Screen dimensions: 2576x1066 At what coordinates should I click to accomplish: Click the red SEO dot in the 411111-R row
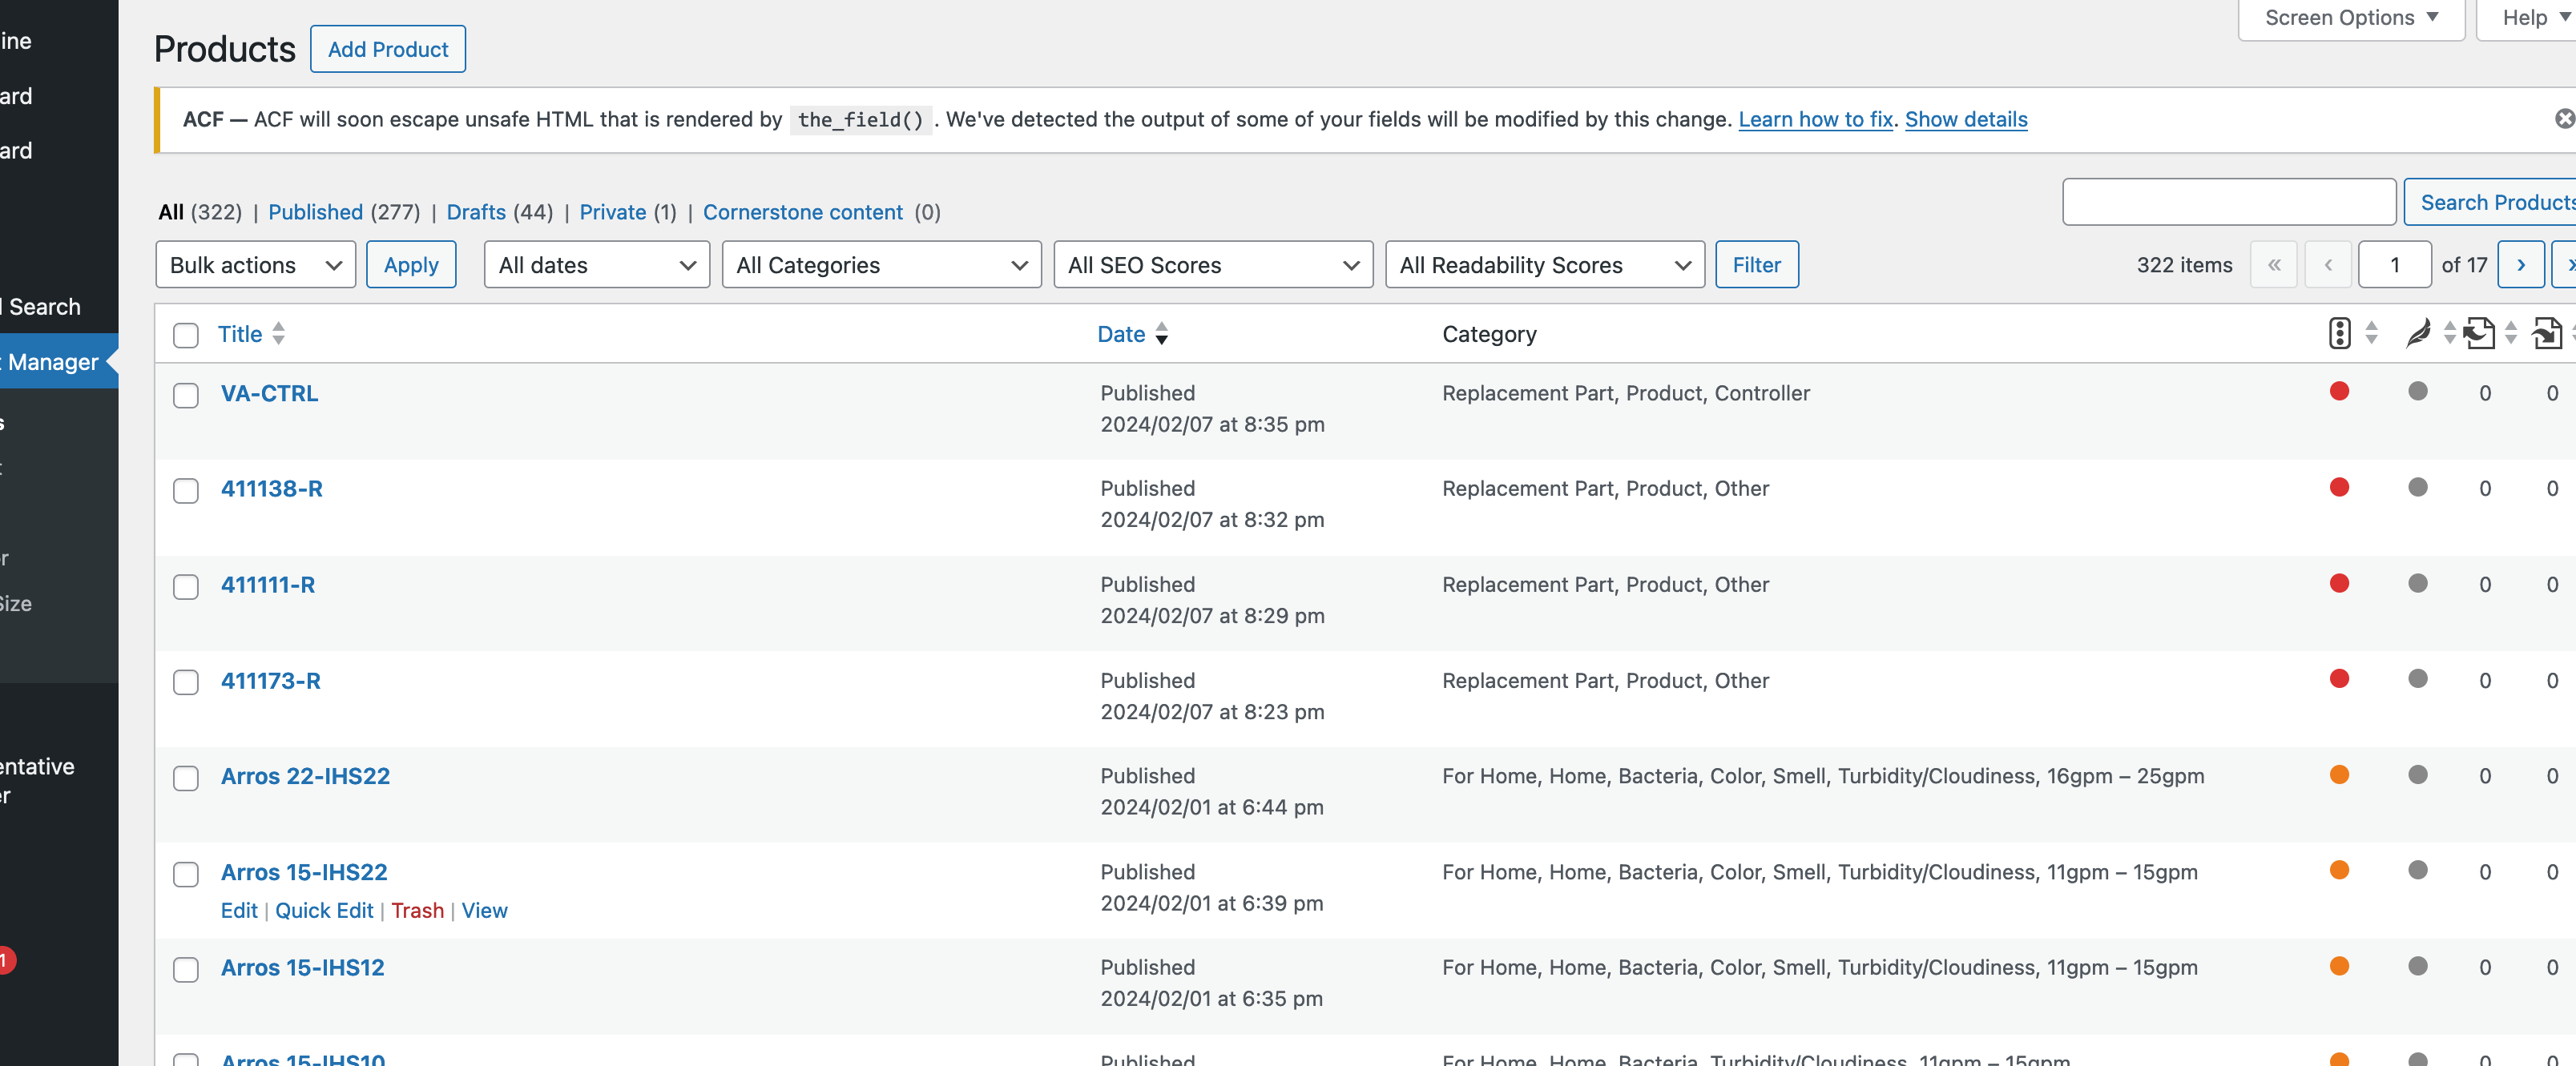pos(2339,583)
